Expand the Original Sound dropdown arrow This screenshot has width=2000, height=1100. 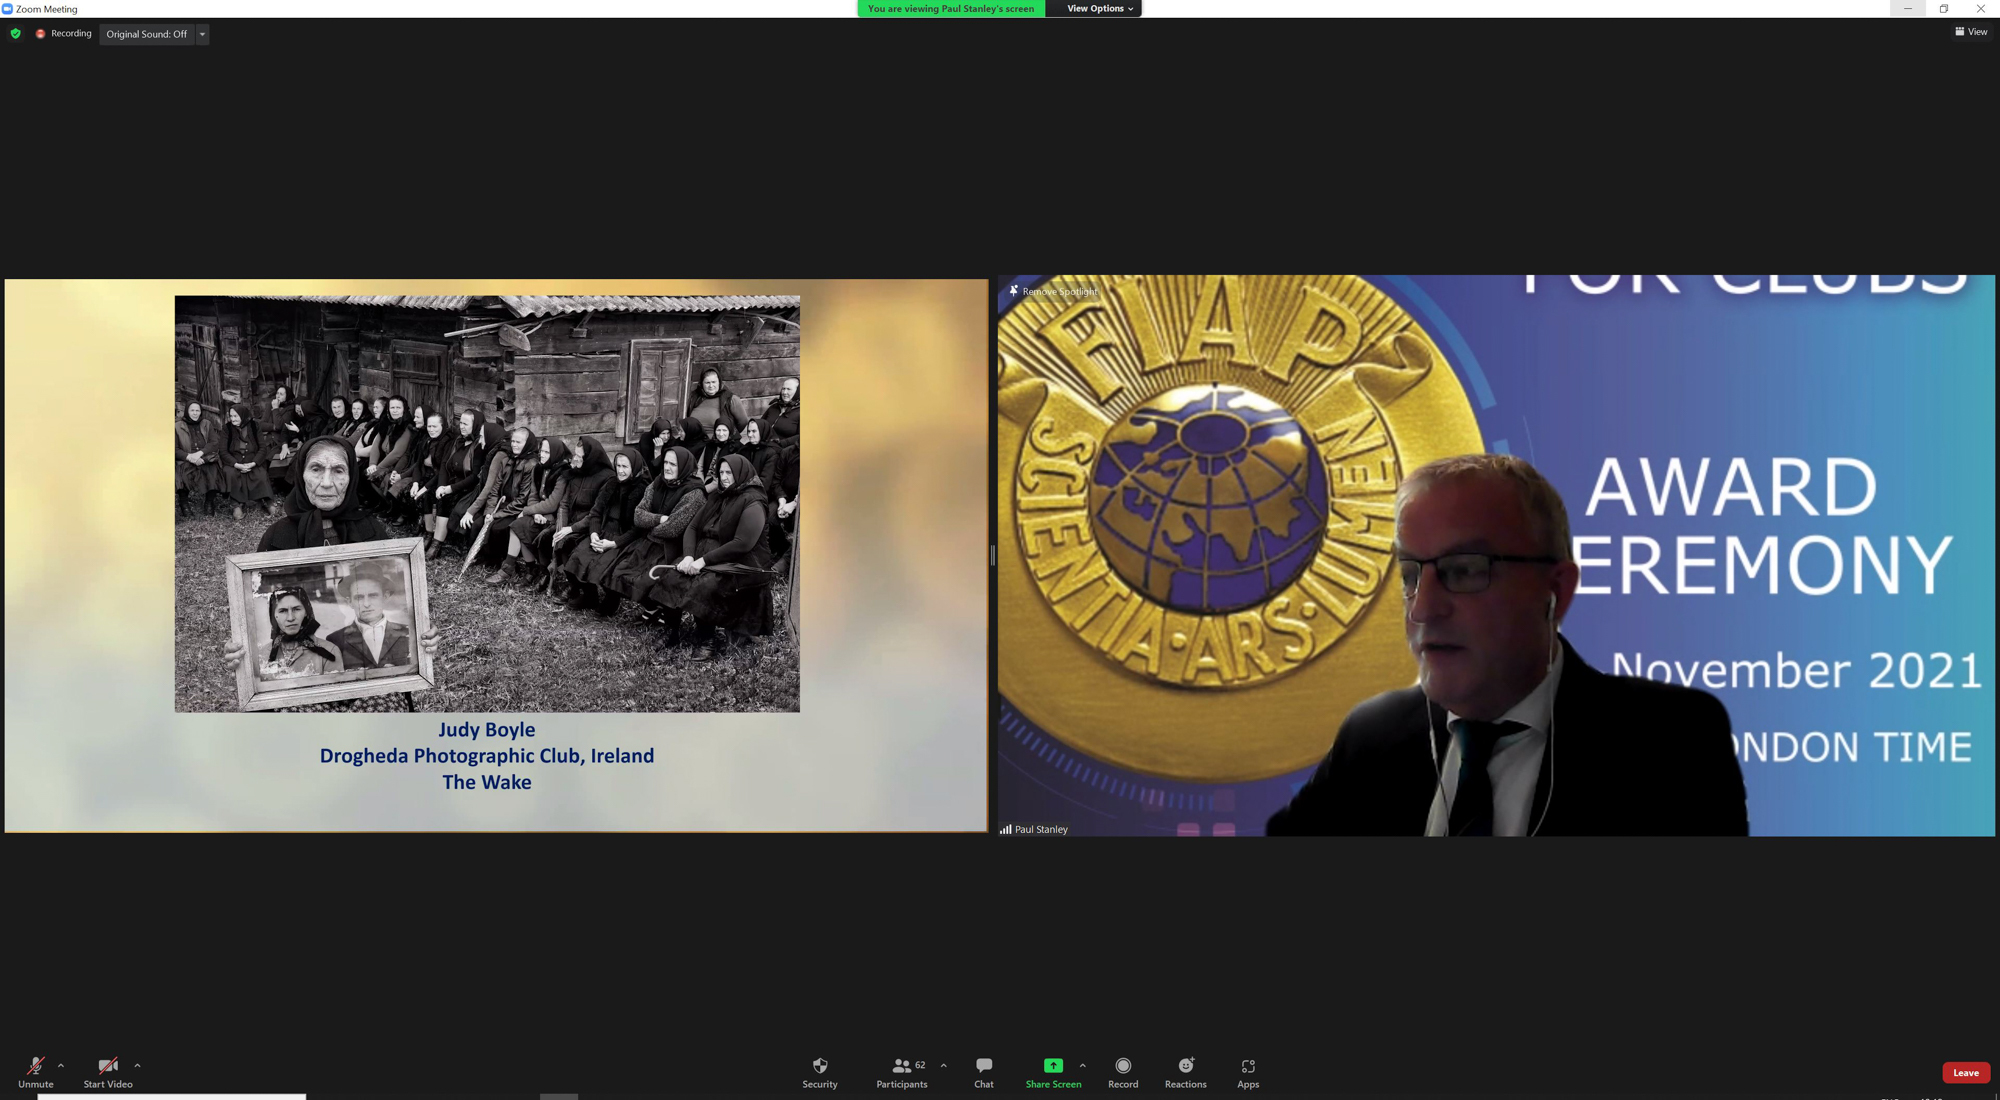point(202,34)
